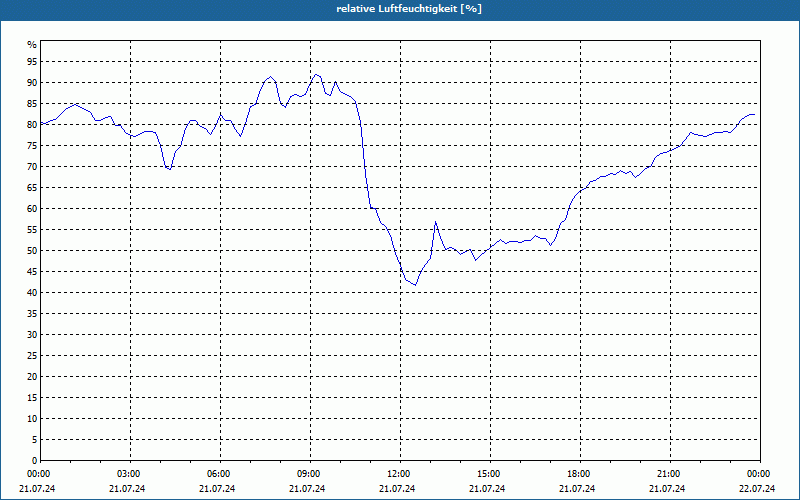800x500 pixels.
Task: Click the 21.07.24 date under 03:00
Action: tap(127, 489)
